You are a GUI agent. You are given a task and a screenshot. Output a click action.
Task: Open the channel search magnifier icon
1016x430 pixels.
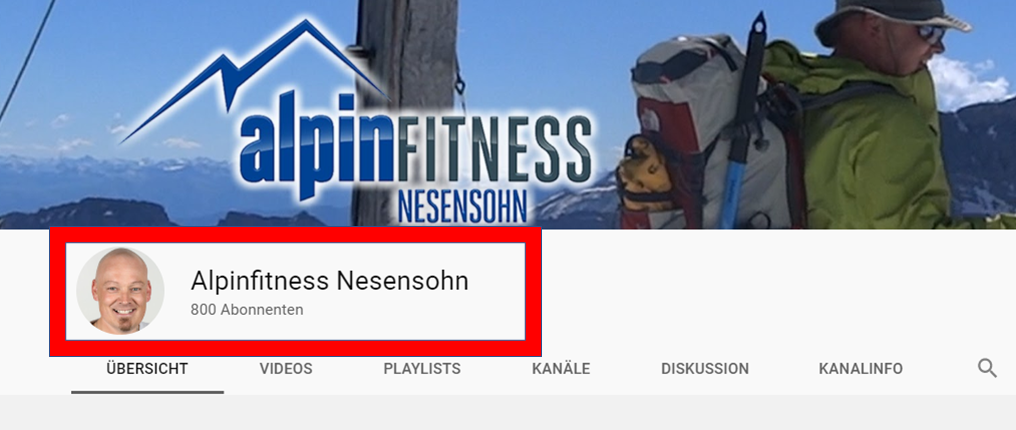(x=987, y=368)
